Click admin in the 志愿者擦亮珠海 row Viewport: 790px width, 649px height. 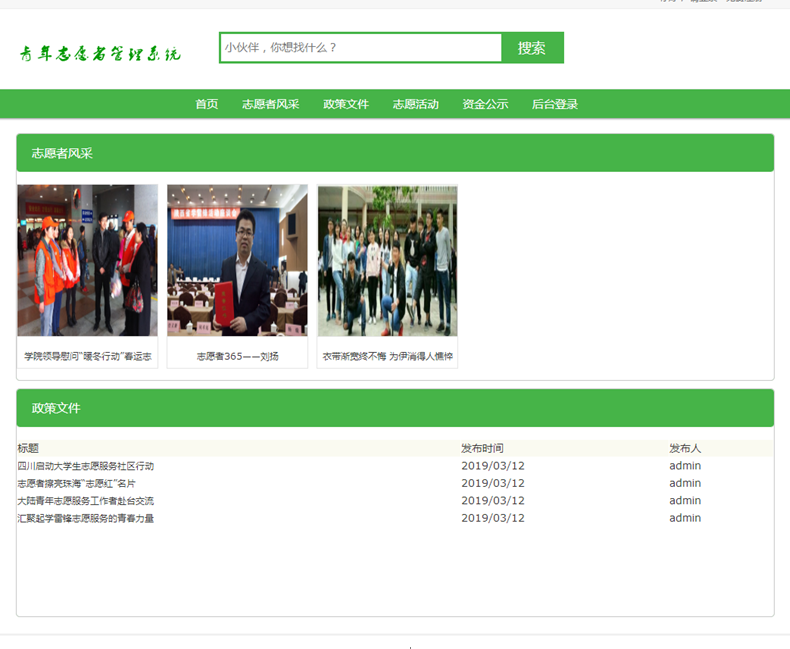pos(685,484)
